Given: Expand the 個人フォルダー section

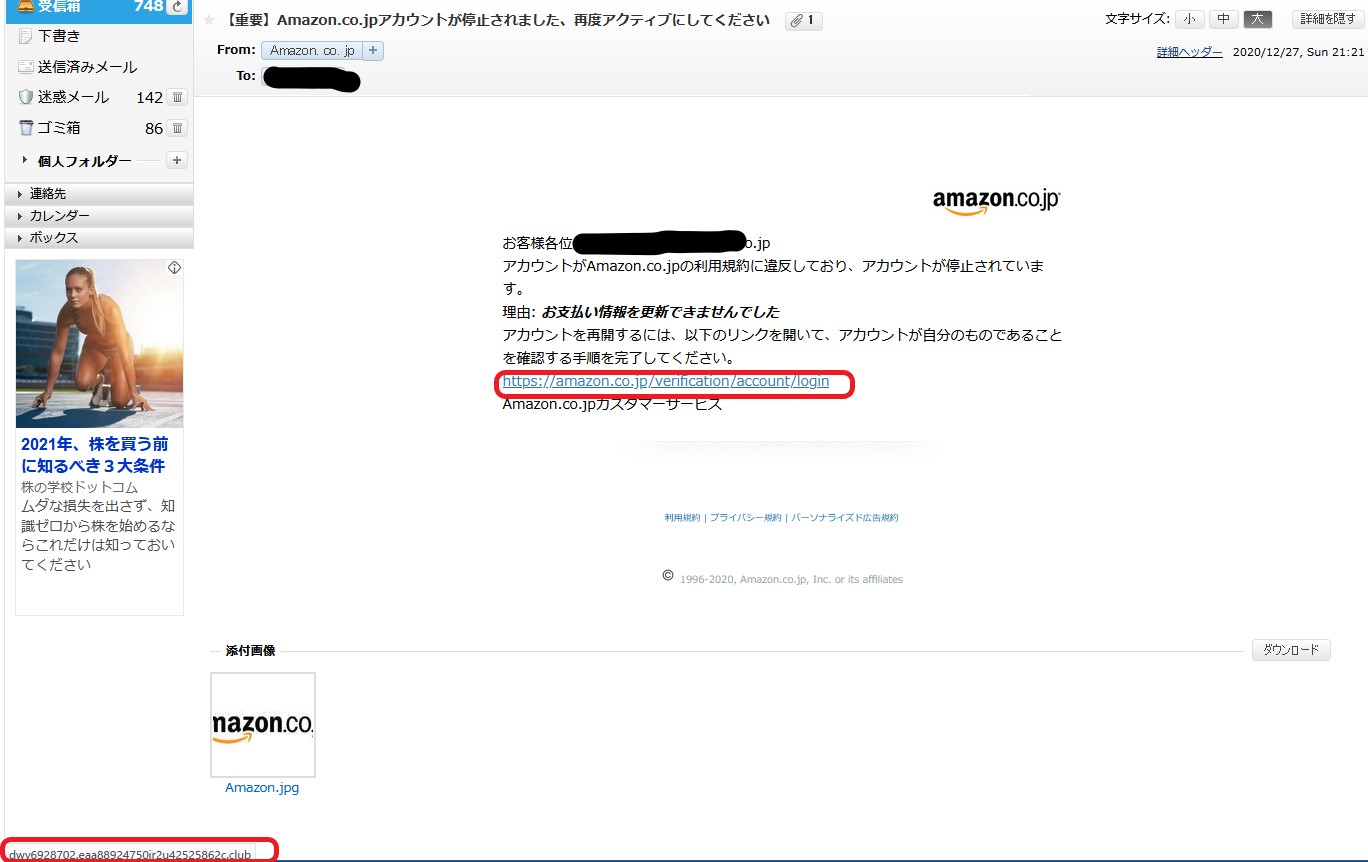Looking at the screenshot, I should [x=25, y=160].
